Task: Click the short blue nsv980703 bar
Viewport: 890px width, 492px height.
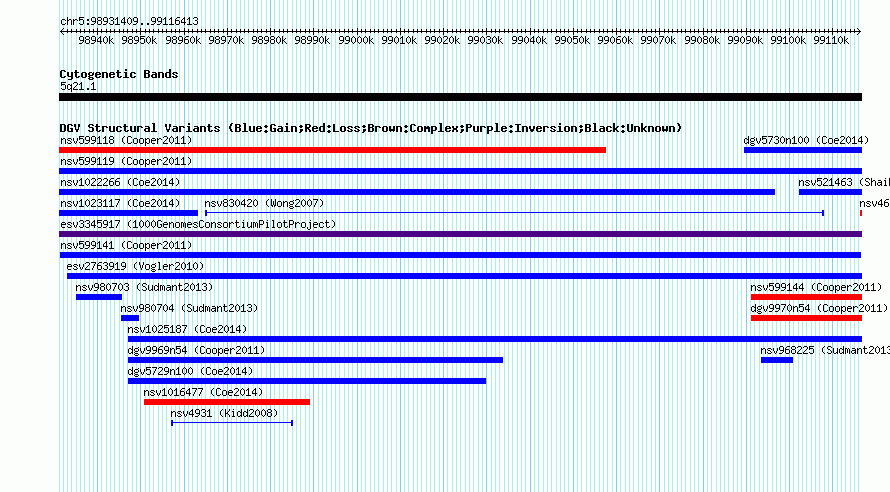Action: [x=99, y=297]
